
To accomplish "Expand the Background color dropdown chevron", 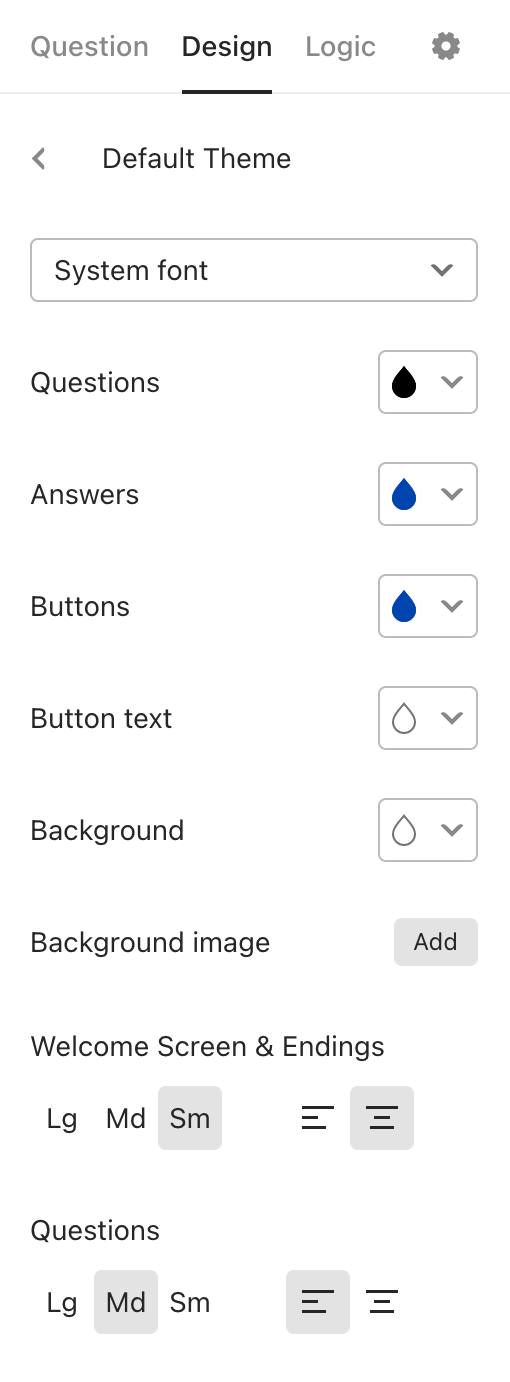I will click(x=452, y=830).
